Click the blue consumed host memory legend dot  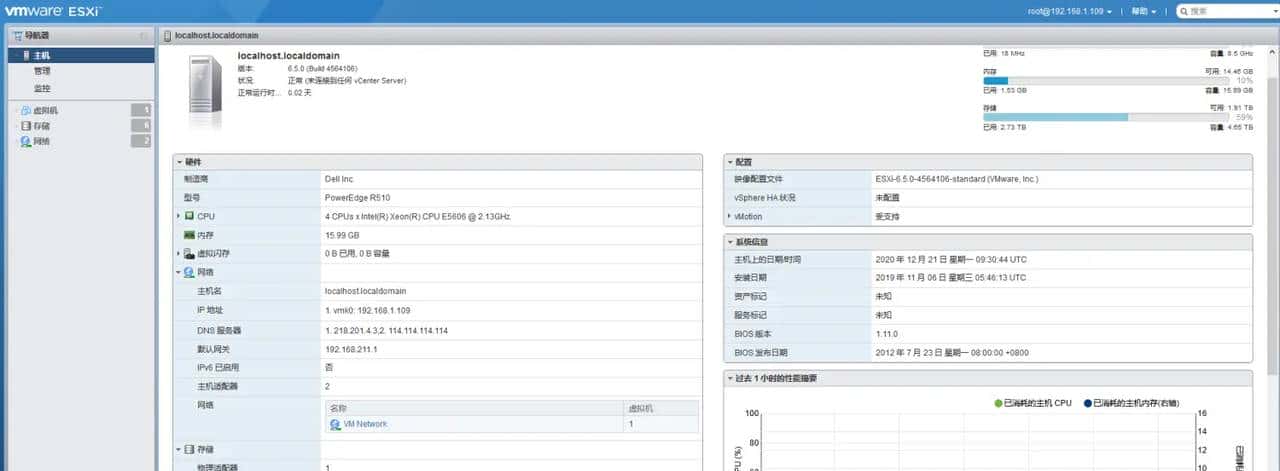pyautogui.click(x=1087, y=403)
